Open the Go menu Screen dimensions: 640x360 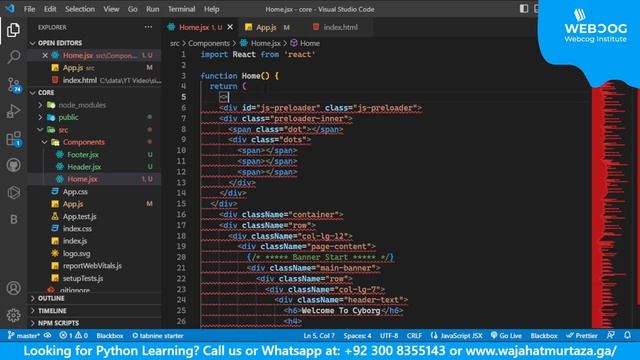click(x=133, y=9)
